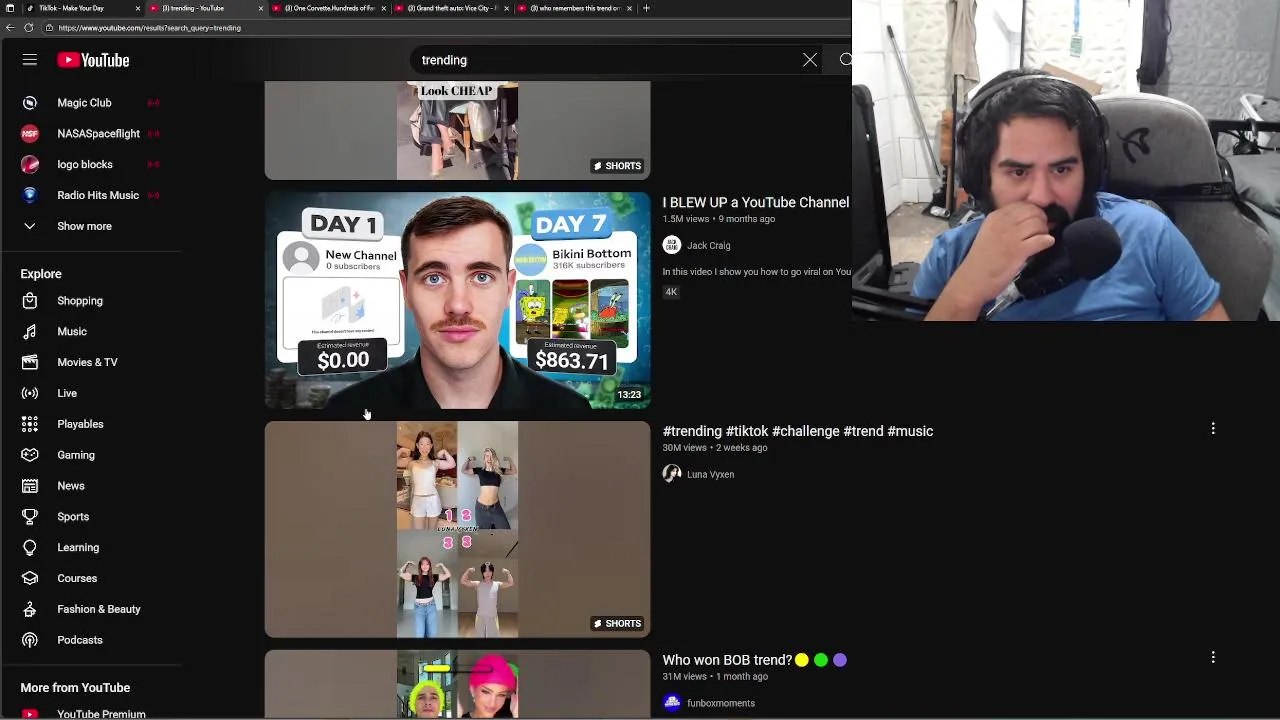Play the Luna Vyxen trending shorts thumbnail
Screen dimensions: 1280x720
pos(457,529)
